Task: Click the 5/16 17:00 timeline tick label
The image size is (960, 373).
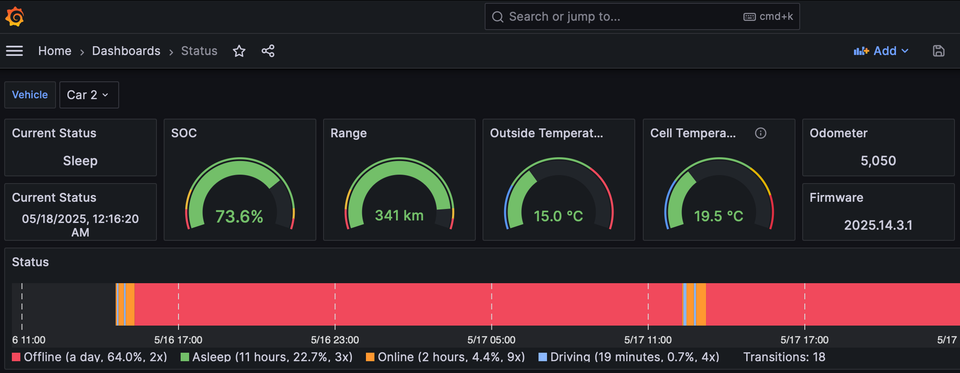Action: pyautogui.click(x=178, y=340)
